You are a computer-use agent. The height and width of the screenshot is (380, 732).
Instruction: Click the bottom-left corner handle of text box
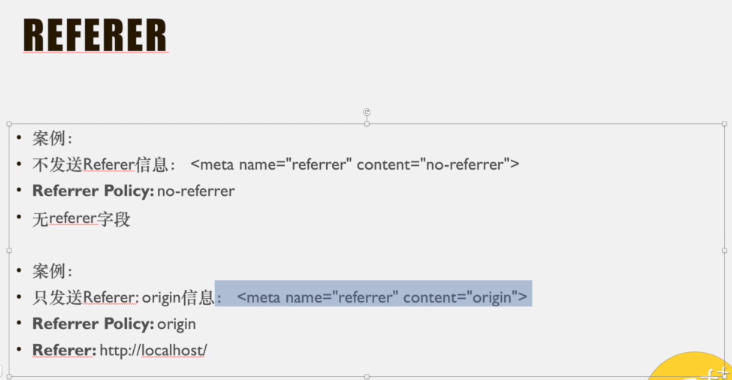pyautogui.click(x=9, y=376)
